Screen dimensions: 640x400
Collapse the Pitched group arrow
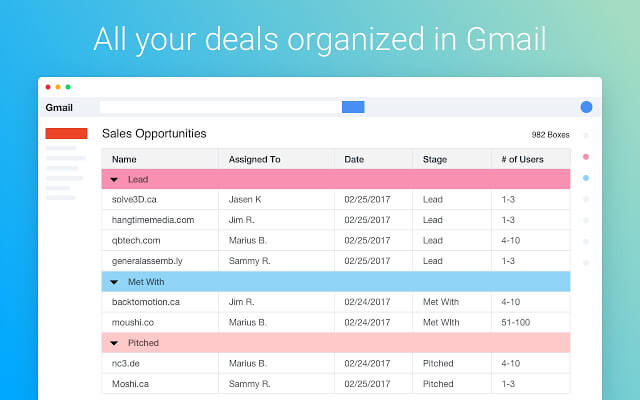point(114,343)
